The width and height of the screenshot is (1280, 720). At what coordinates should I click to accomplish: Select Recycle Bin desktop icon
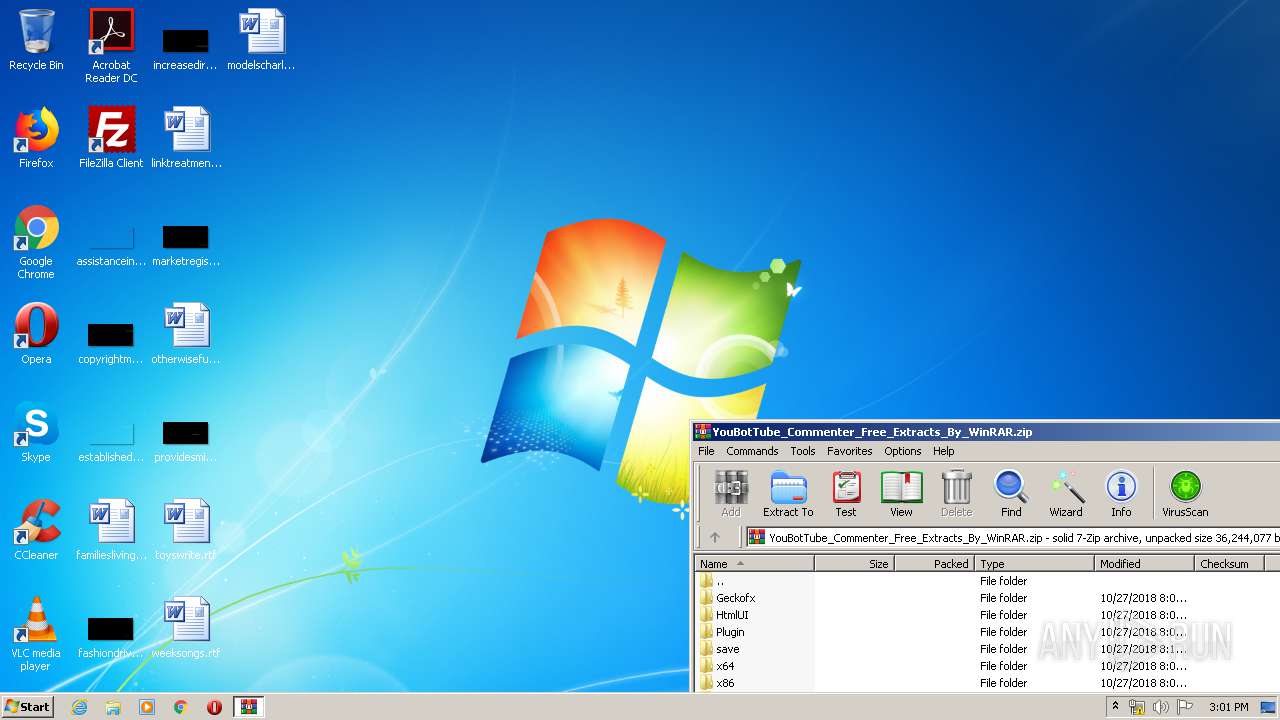point(36,40)
